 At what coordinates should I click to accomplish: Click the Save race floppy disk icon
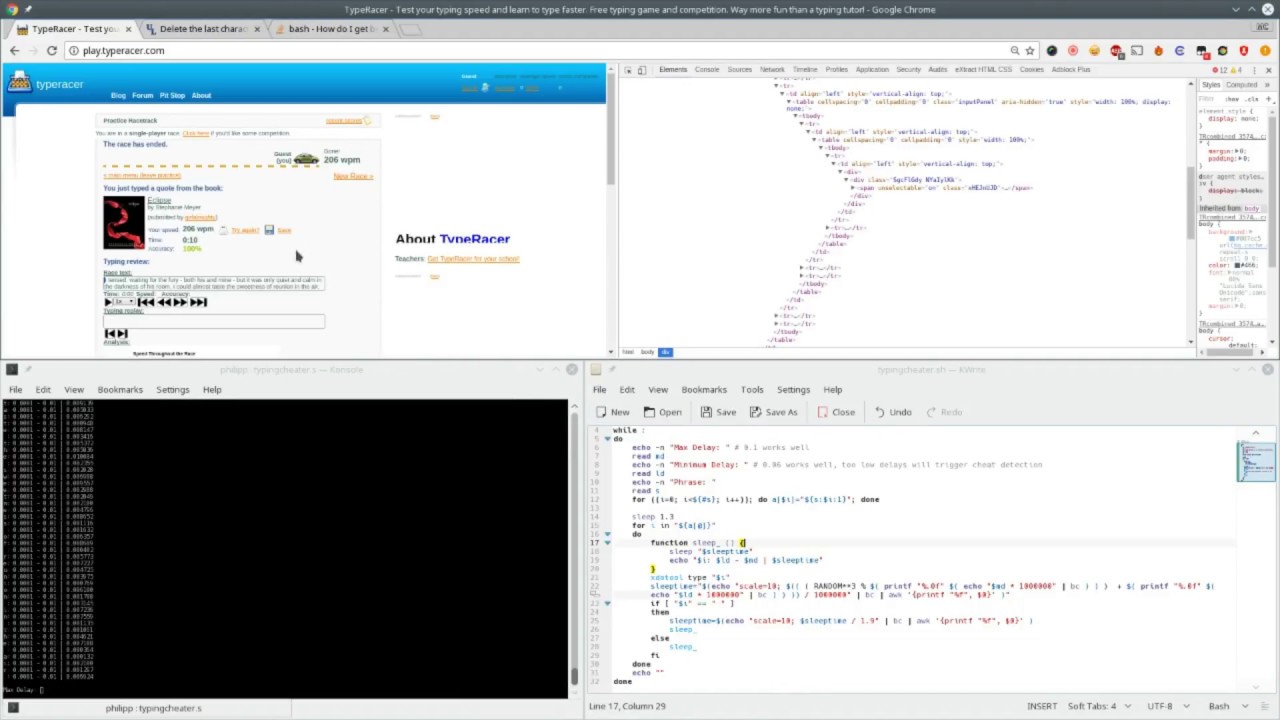point(269,230)
